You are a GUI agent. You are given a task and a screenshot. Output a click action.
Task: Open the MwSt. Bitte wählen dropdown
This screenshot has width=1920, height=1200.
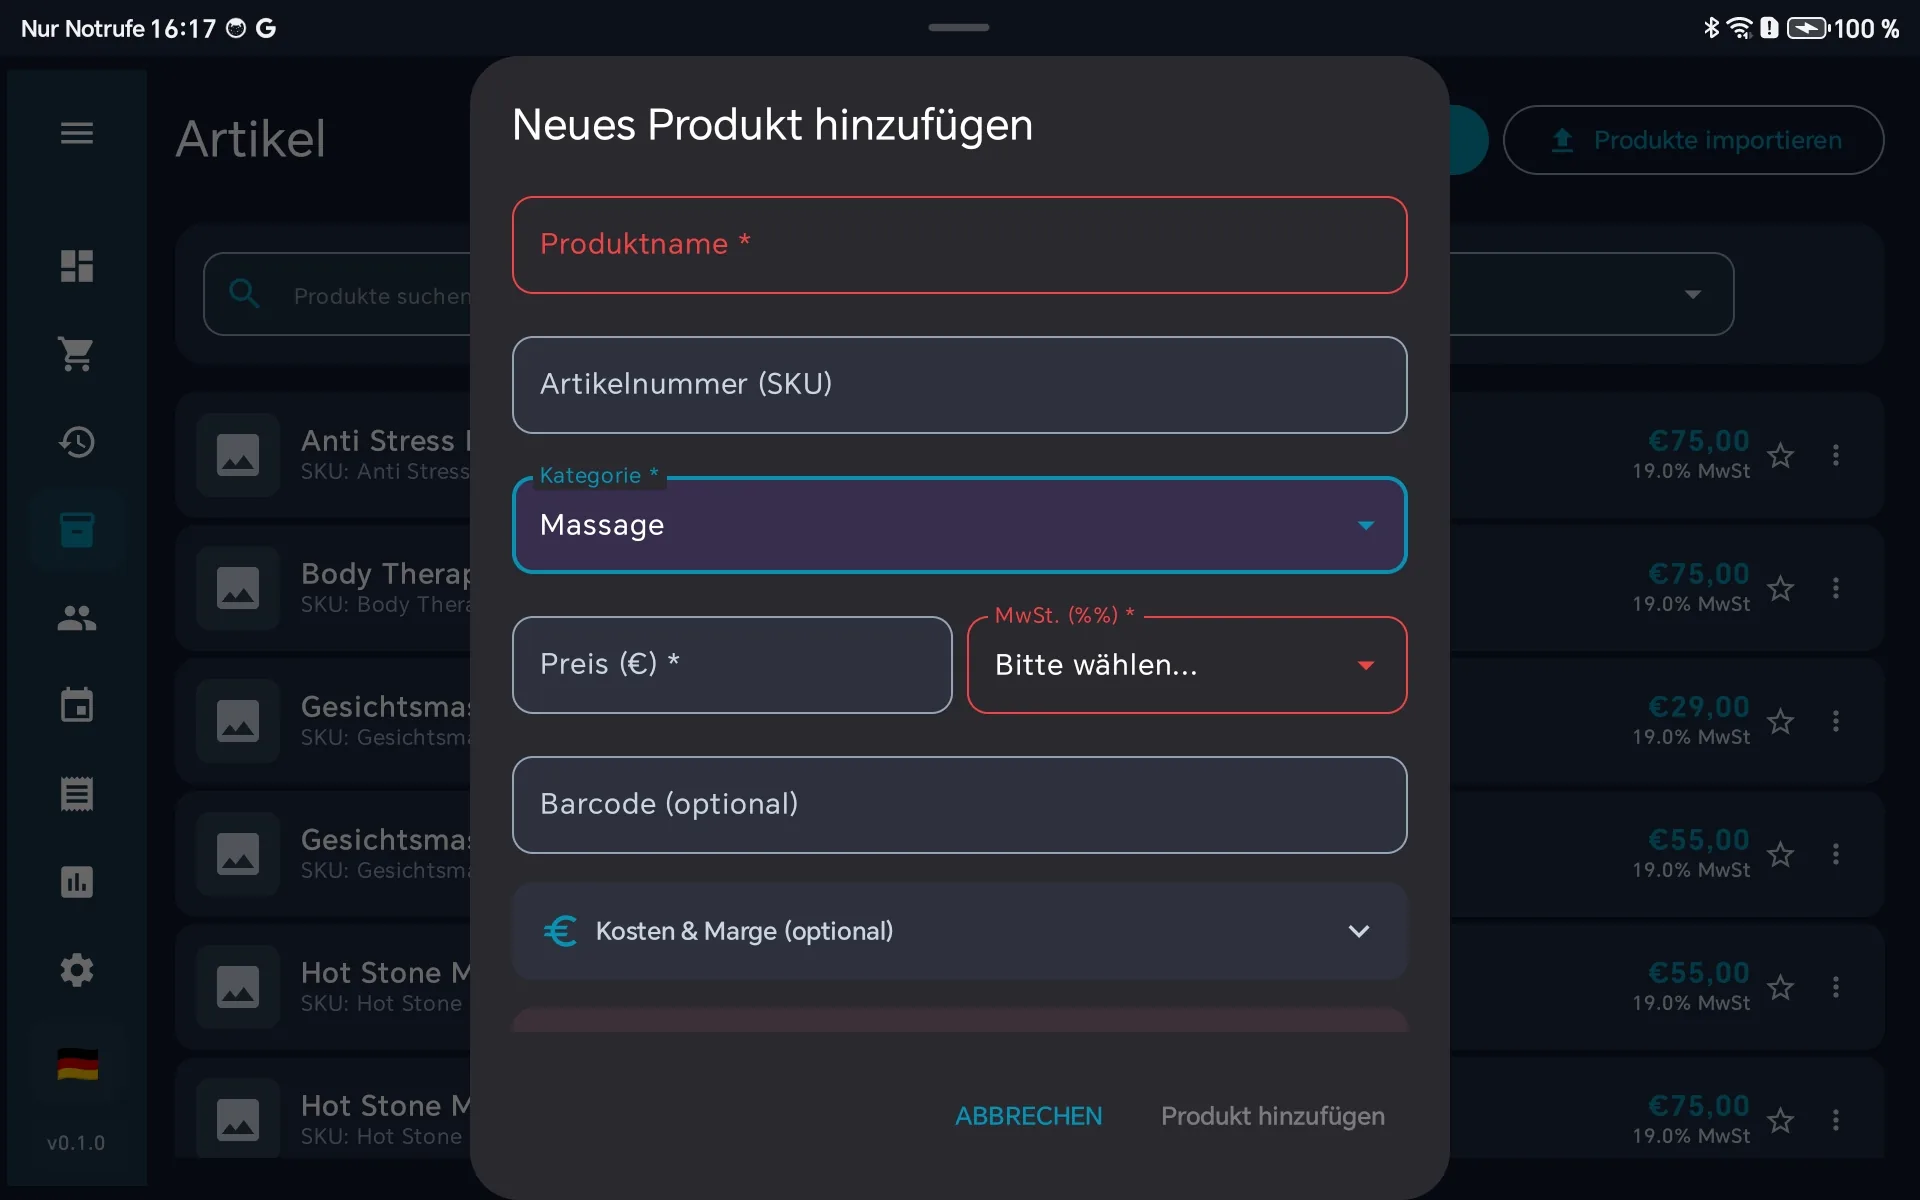coord(1187,665)
